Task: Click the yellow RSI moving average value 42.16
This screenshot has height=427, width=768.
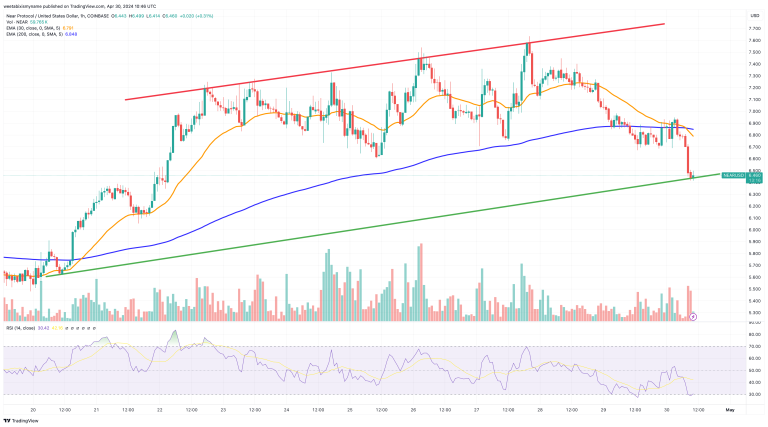Action: point(57,328)
